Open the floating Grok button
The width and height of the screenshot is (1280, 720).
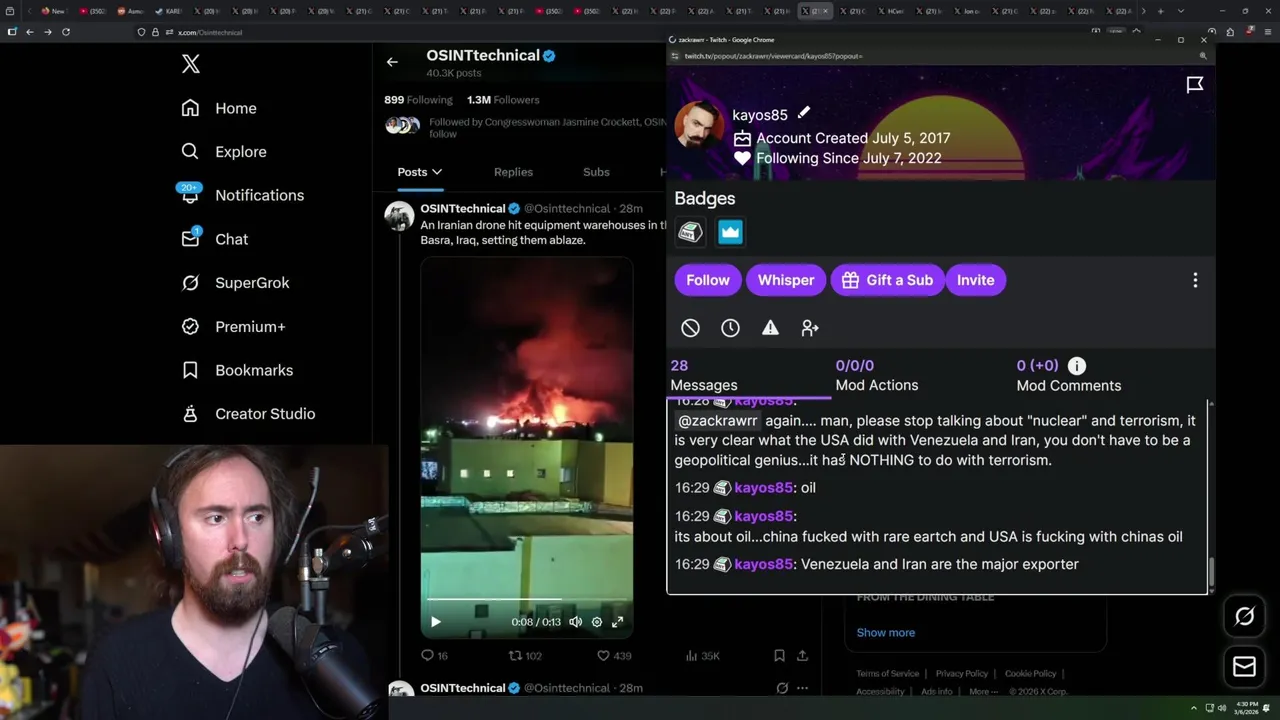pos(1244,617)
